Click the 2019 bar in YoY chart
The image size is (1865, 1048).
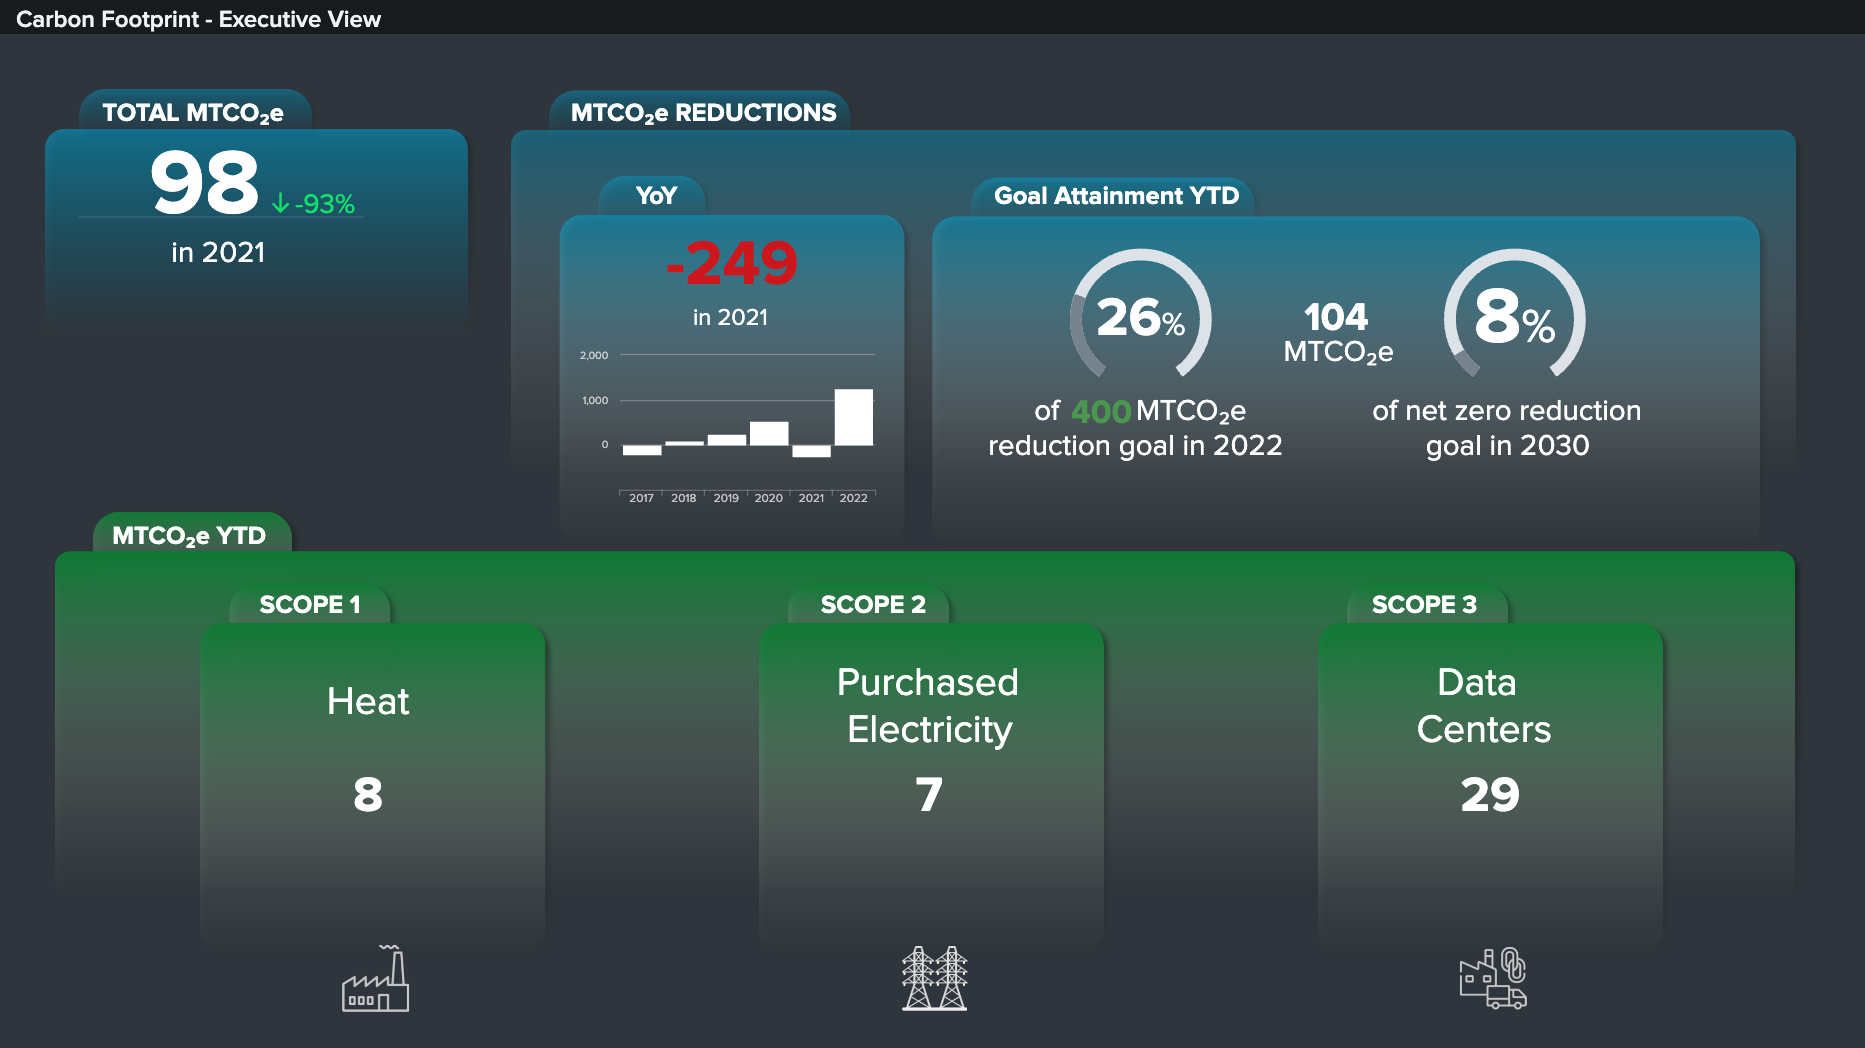pos(727,440)
